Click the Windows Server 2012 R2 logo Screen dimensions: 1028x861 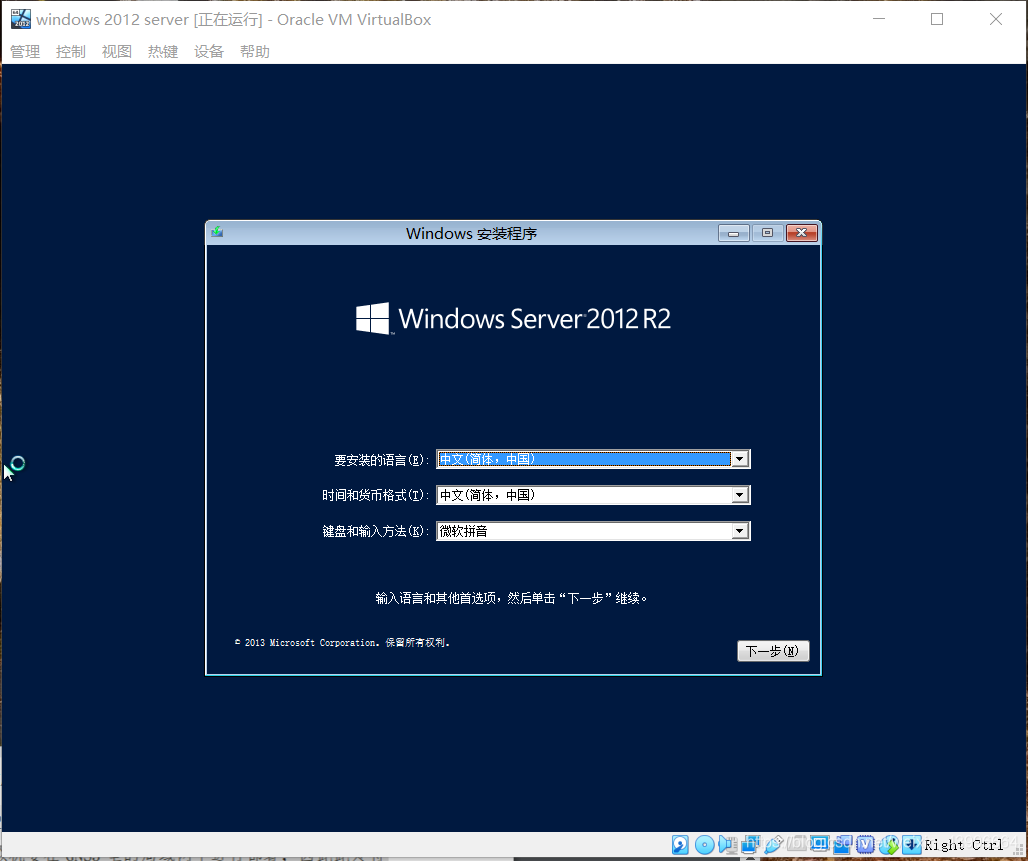point(513,319)
